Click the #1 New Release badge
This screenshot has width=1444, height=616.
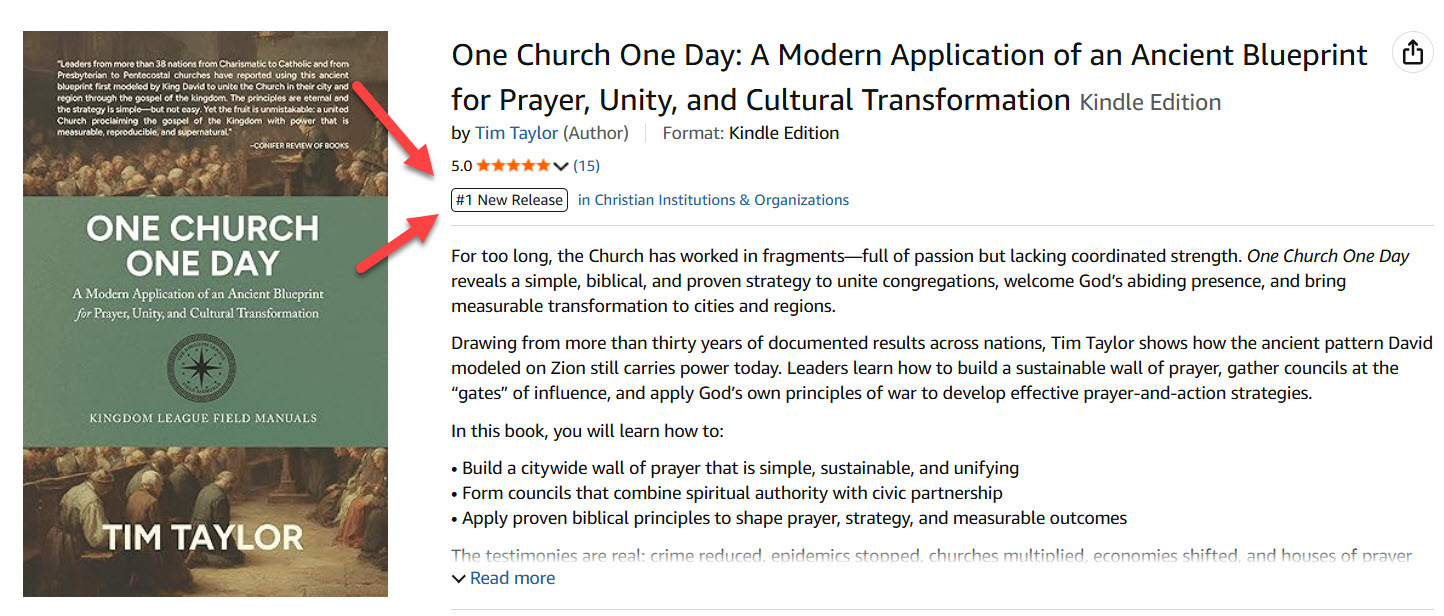click(x=509, y=200)
